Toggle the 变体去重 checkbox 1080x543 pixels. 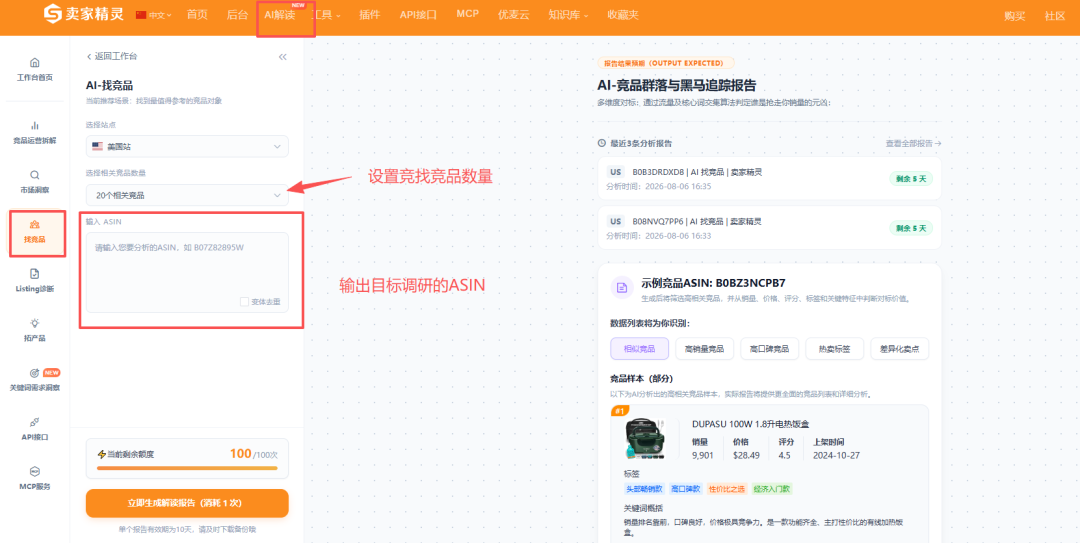click(245, 301)
